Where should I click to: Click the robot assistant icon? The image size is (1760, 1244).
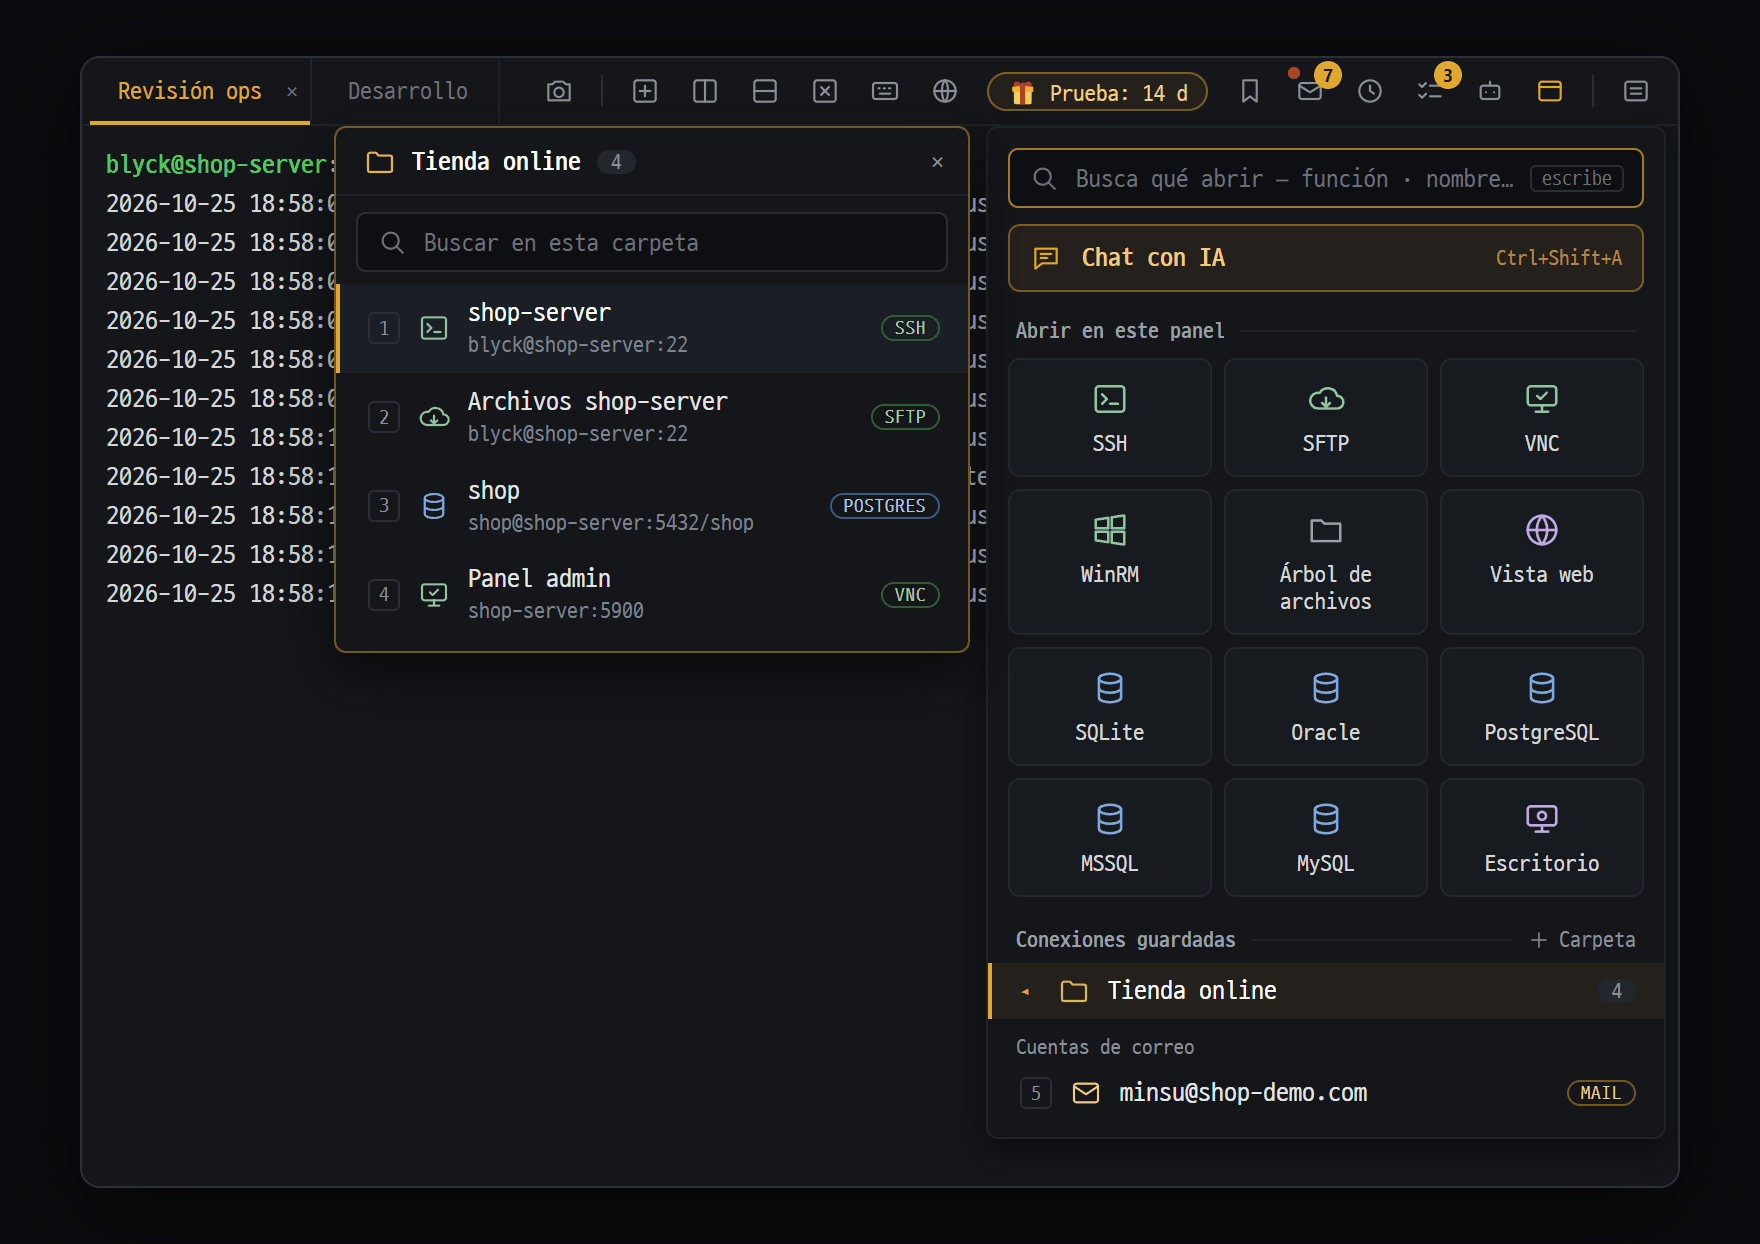pos(1490,92)
